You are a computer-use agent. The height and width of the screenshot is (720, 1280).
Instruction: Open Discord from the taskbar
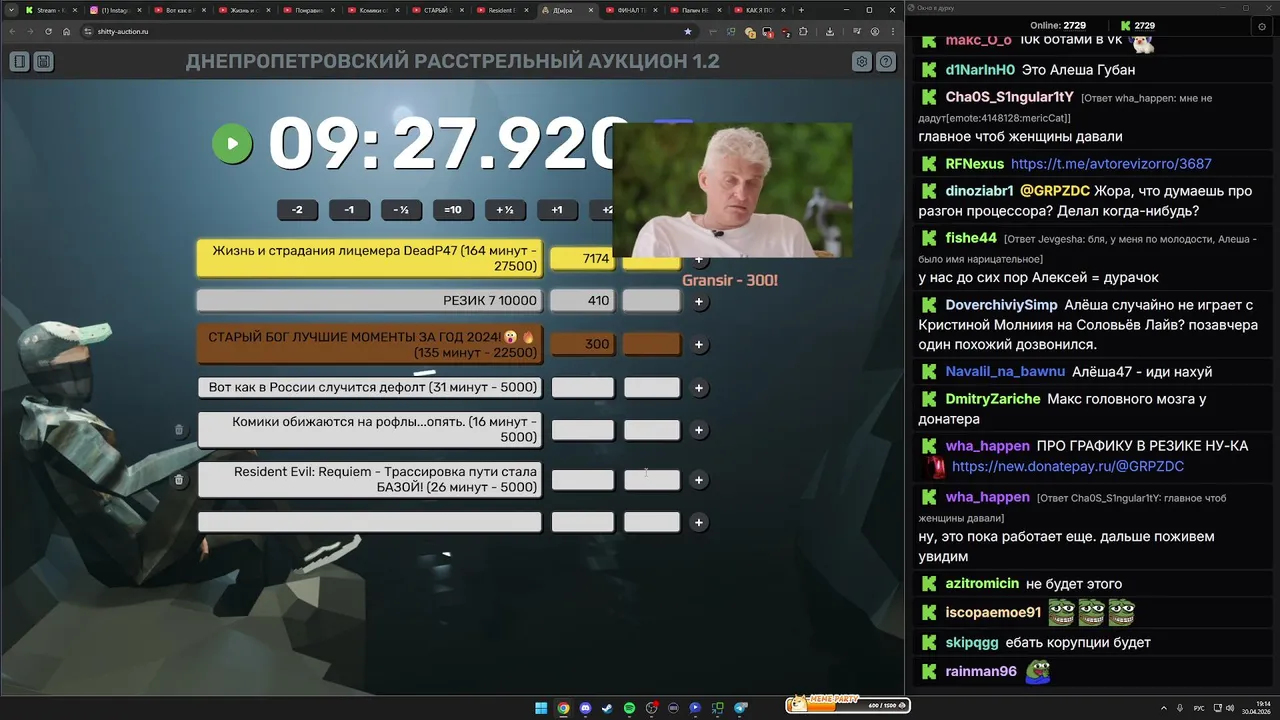coord(585,708)
